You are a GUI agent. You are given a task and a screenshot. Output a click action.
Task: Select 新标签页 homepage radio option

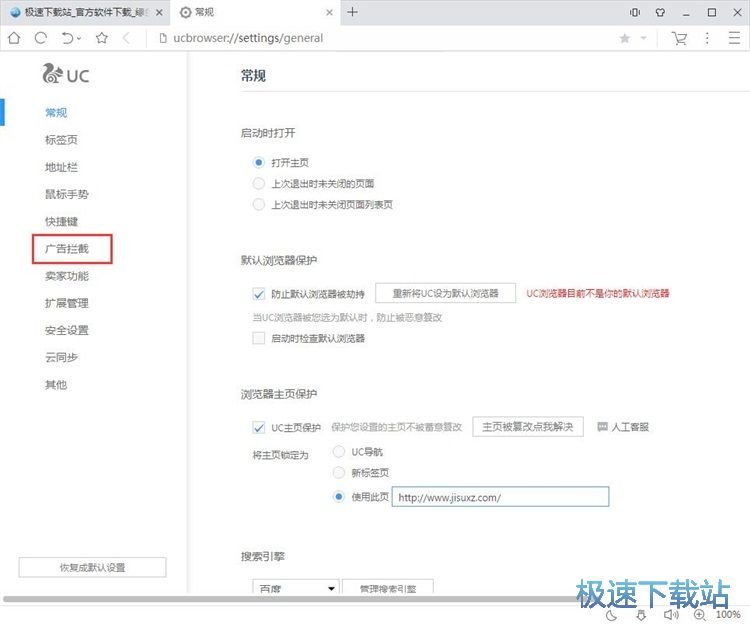tap(339, 472)
